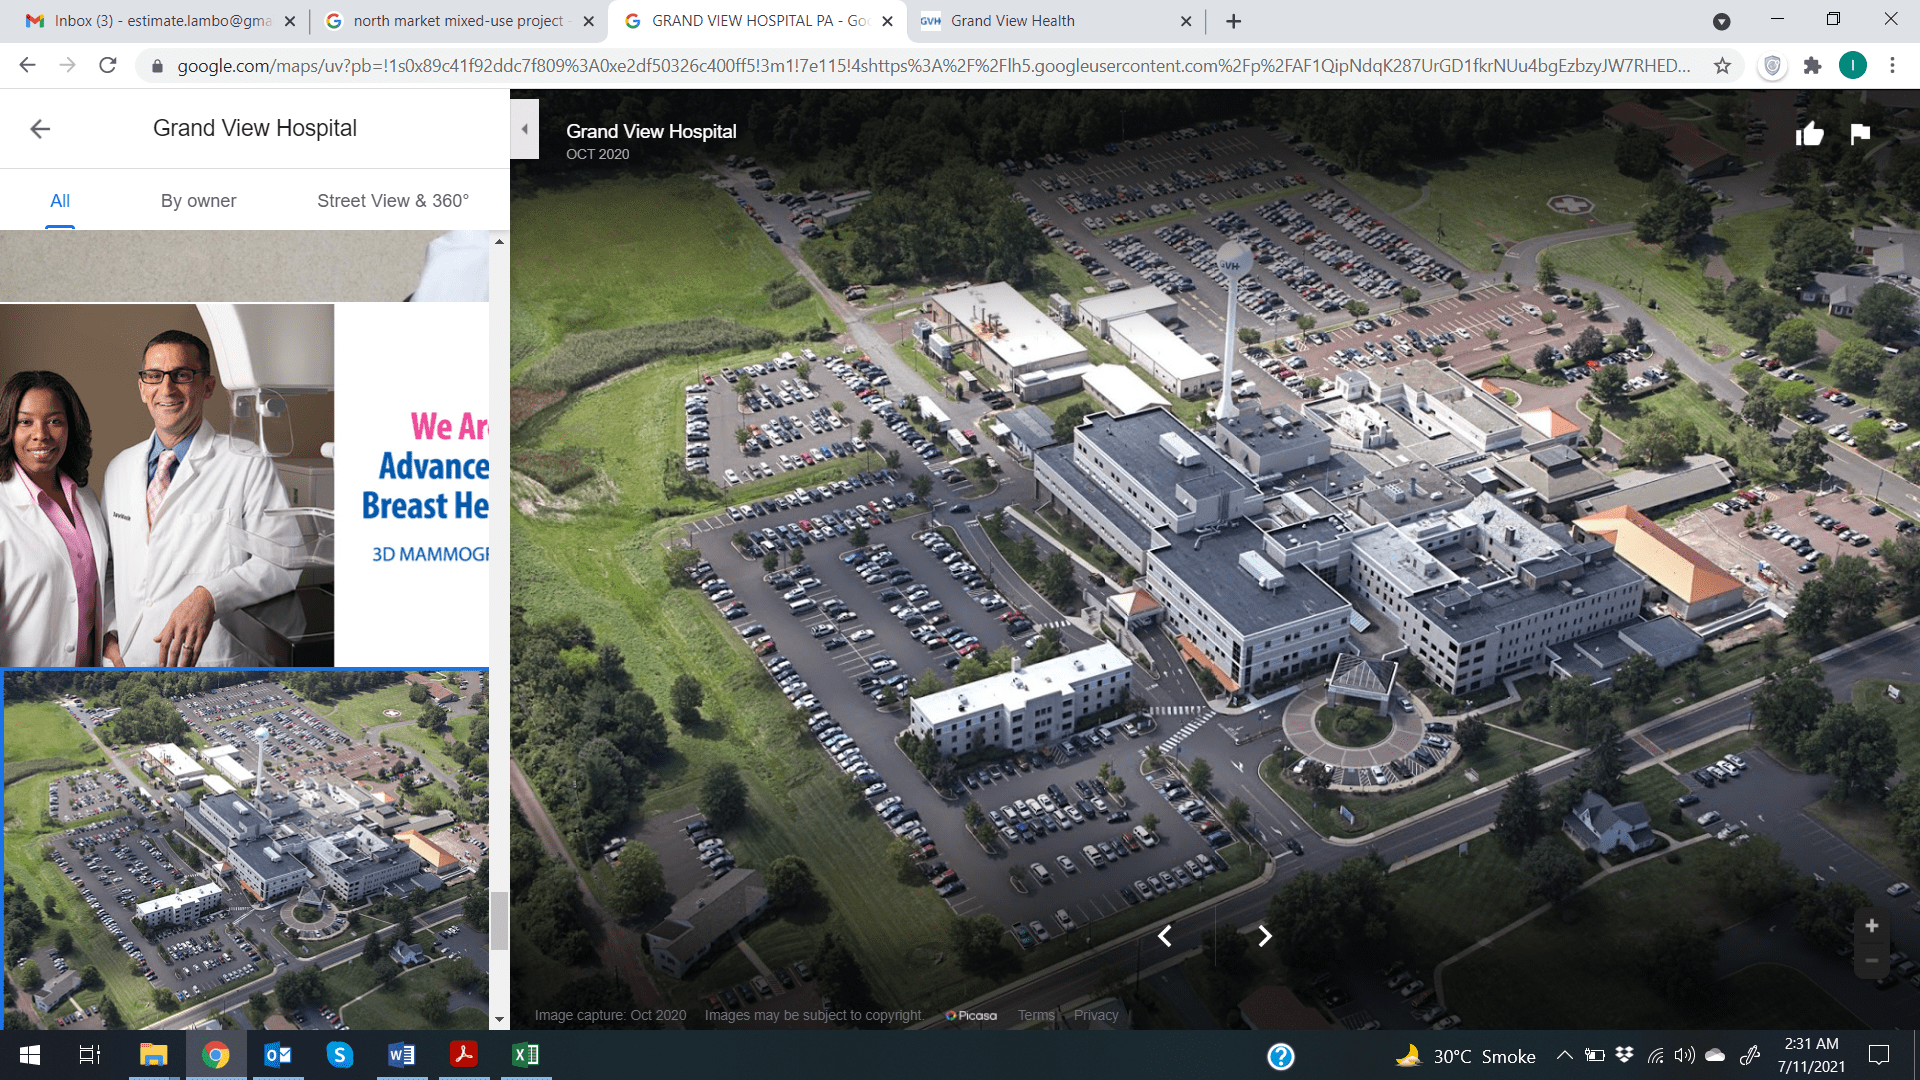The height and width of the screenshot is (1080, 1920).
Task: Like the Grand View Hospital photo
Action: click(x=1811, y=133)
